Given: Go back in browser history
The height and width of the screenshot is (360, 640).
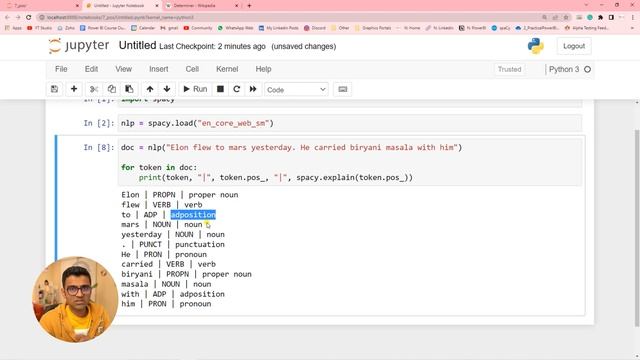Looking at the screenshot, I should [x=7, y=17].
